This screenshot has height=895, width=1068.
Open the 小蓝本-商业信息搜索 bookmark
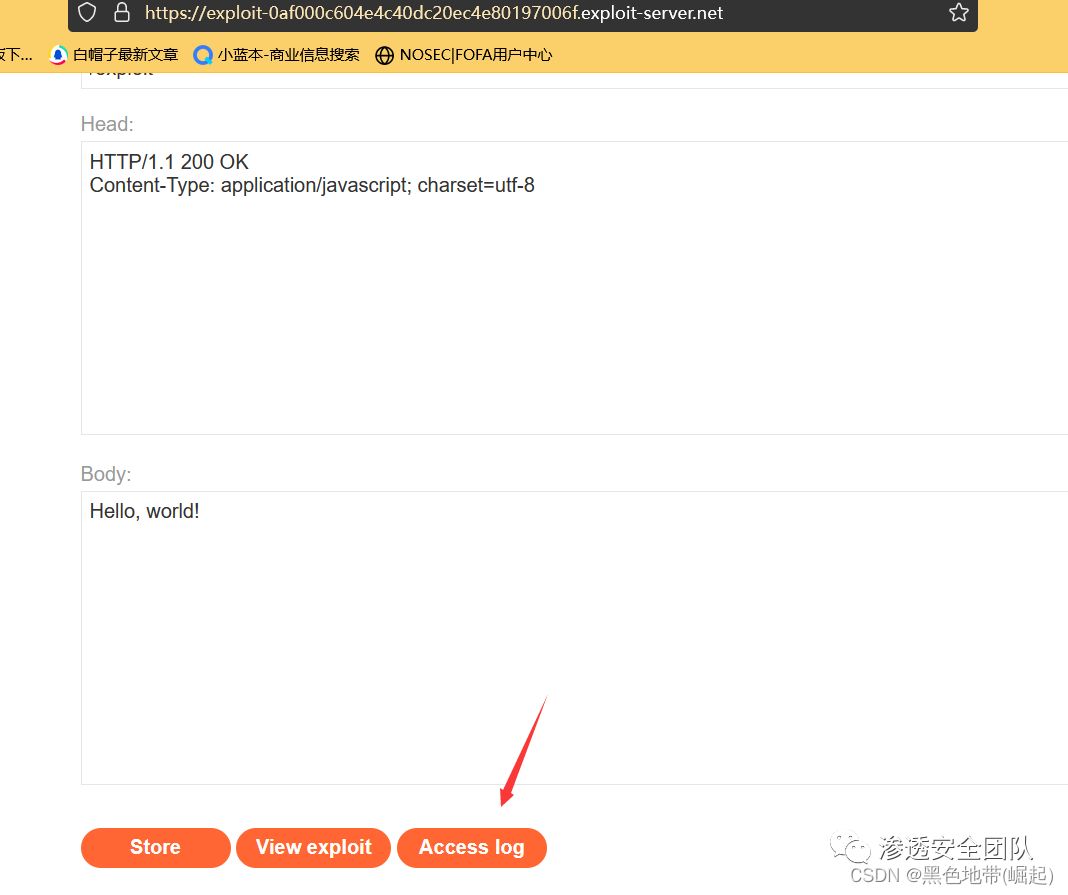click(x=277, y=54)
